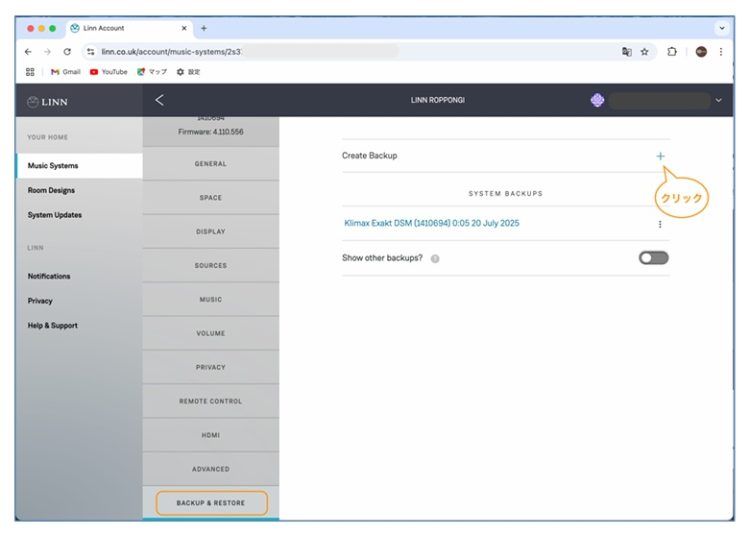Open the apps grid in bookmarks bar
This screenshot has height=535, width=750.
(x=30, y=72)
